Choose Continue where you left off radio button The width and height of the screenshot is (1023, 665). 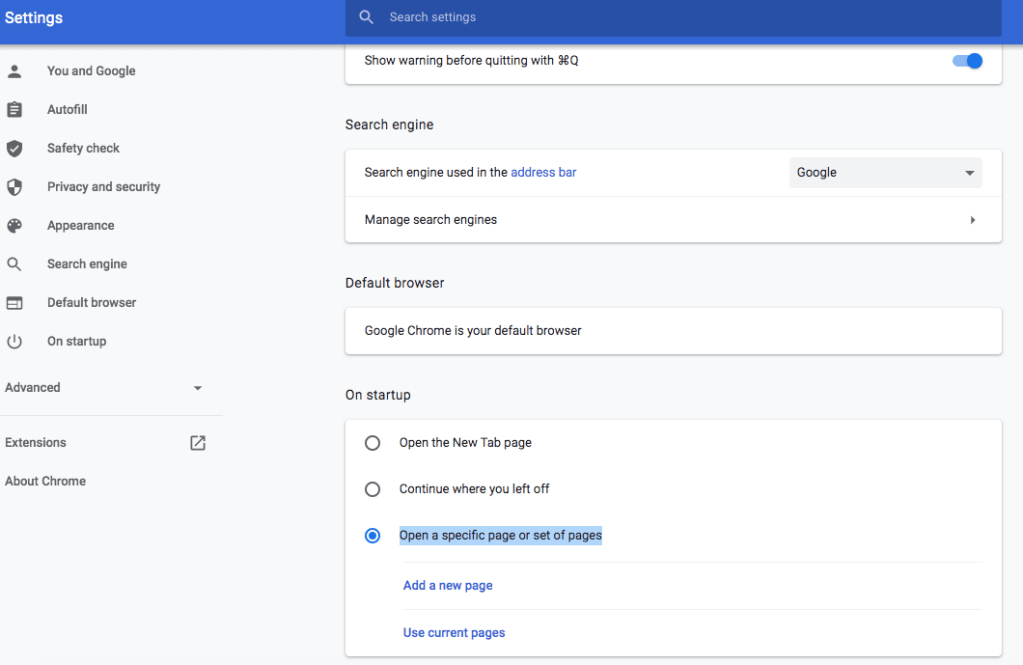pyautogui.click(x=373, y=489)
